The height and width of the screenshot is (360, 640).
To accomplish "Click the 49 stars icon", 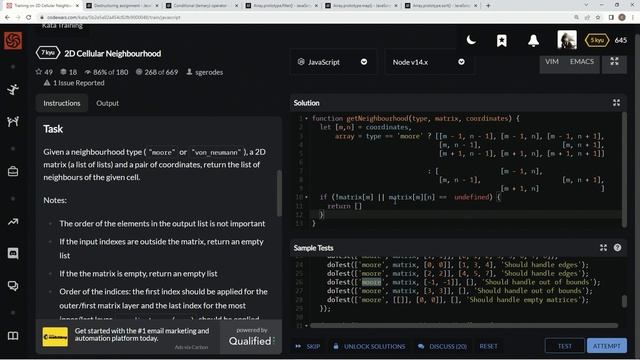I will pos(39,72).
